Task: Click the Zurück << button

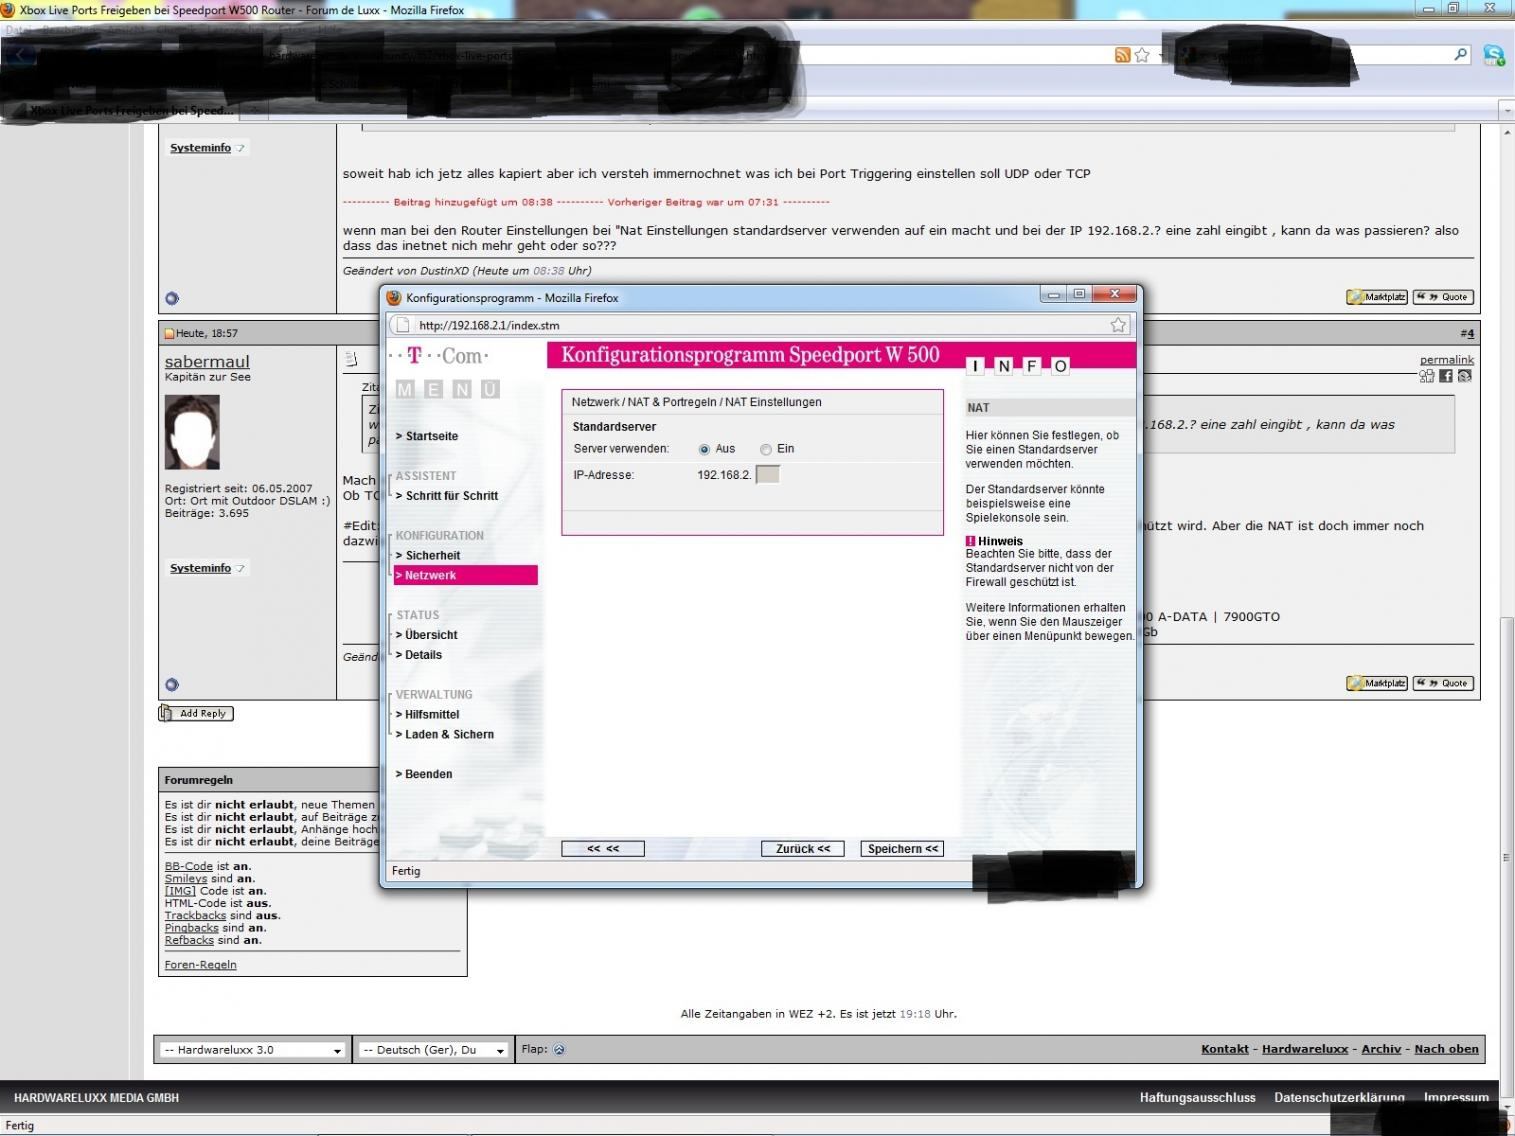Action: click(x=803, y=849)
